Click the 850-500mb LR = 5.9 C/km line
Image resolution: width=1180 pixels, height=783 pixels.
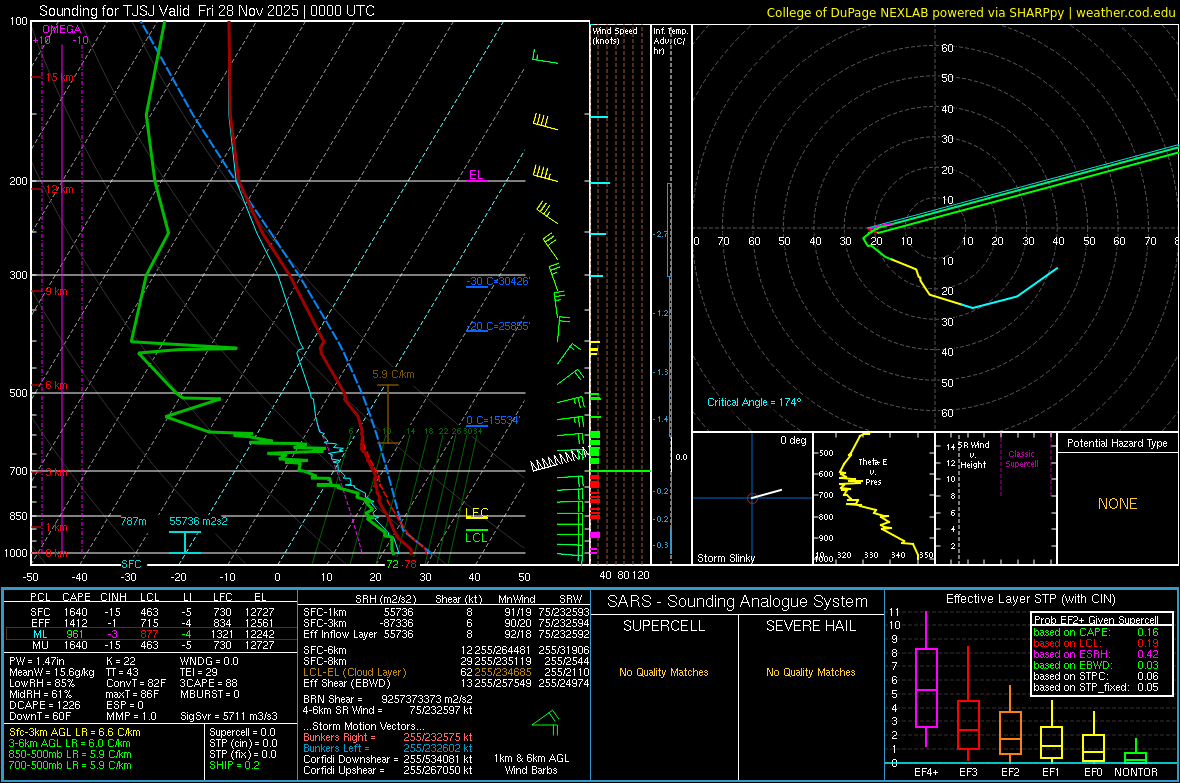click(x=70, y=754)
